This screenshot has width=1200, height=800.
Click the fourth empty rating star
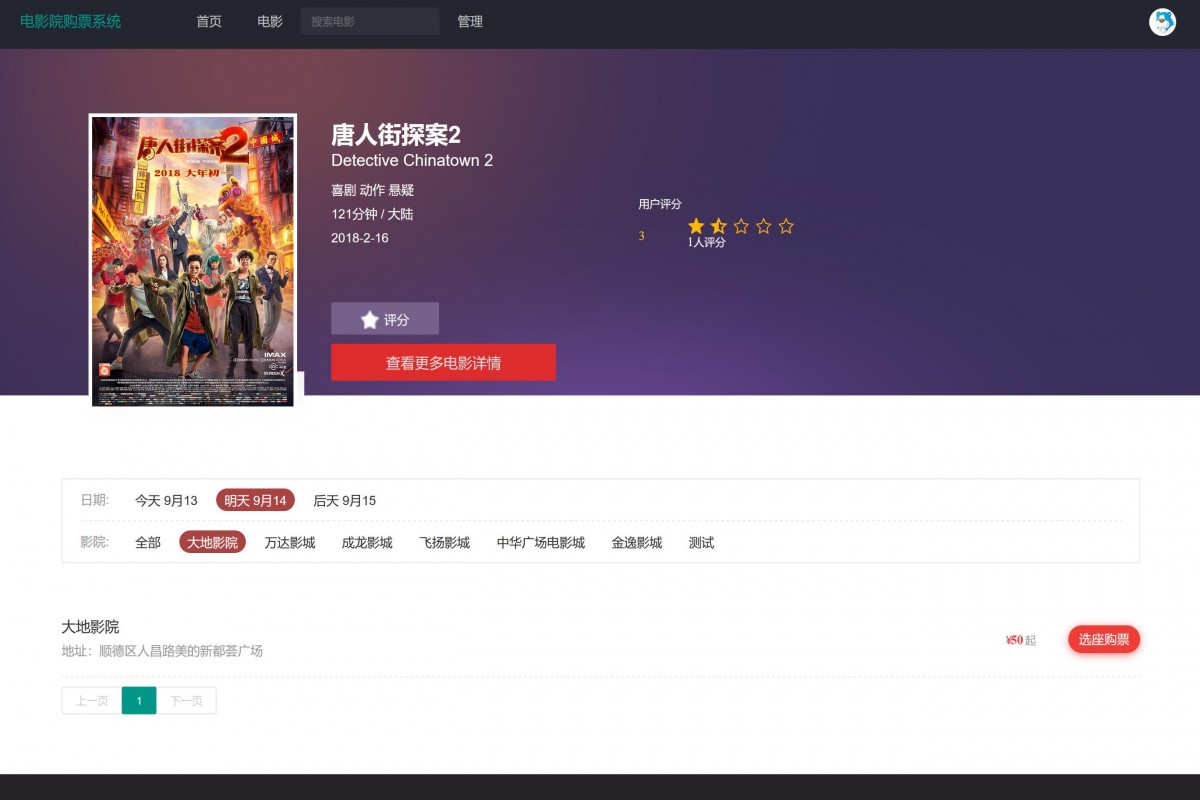pos(763,226)
